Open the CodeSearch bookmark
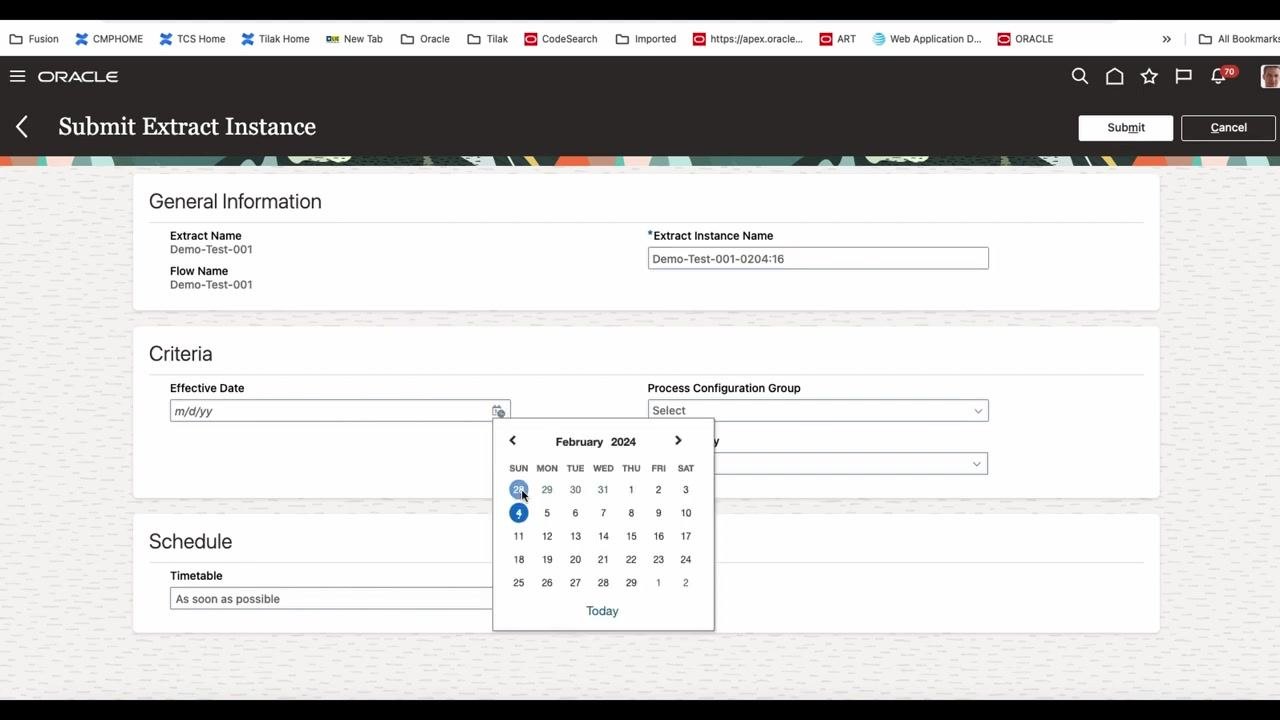 point(560,39)
